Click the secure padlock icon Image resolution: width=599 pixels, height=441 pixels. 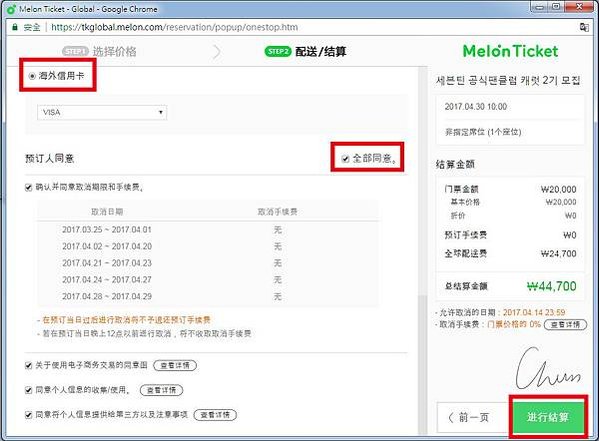pos(15,27)
